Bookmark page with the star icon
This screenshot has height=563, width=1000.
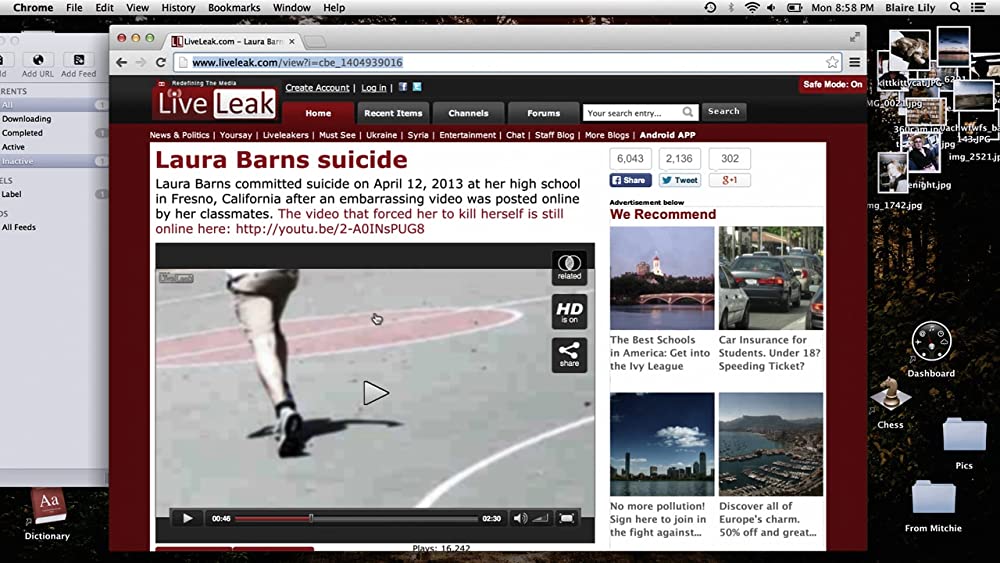click(832, 62)
